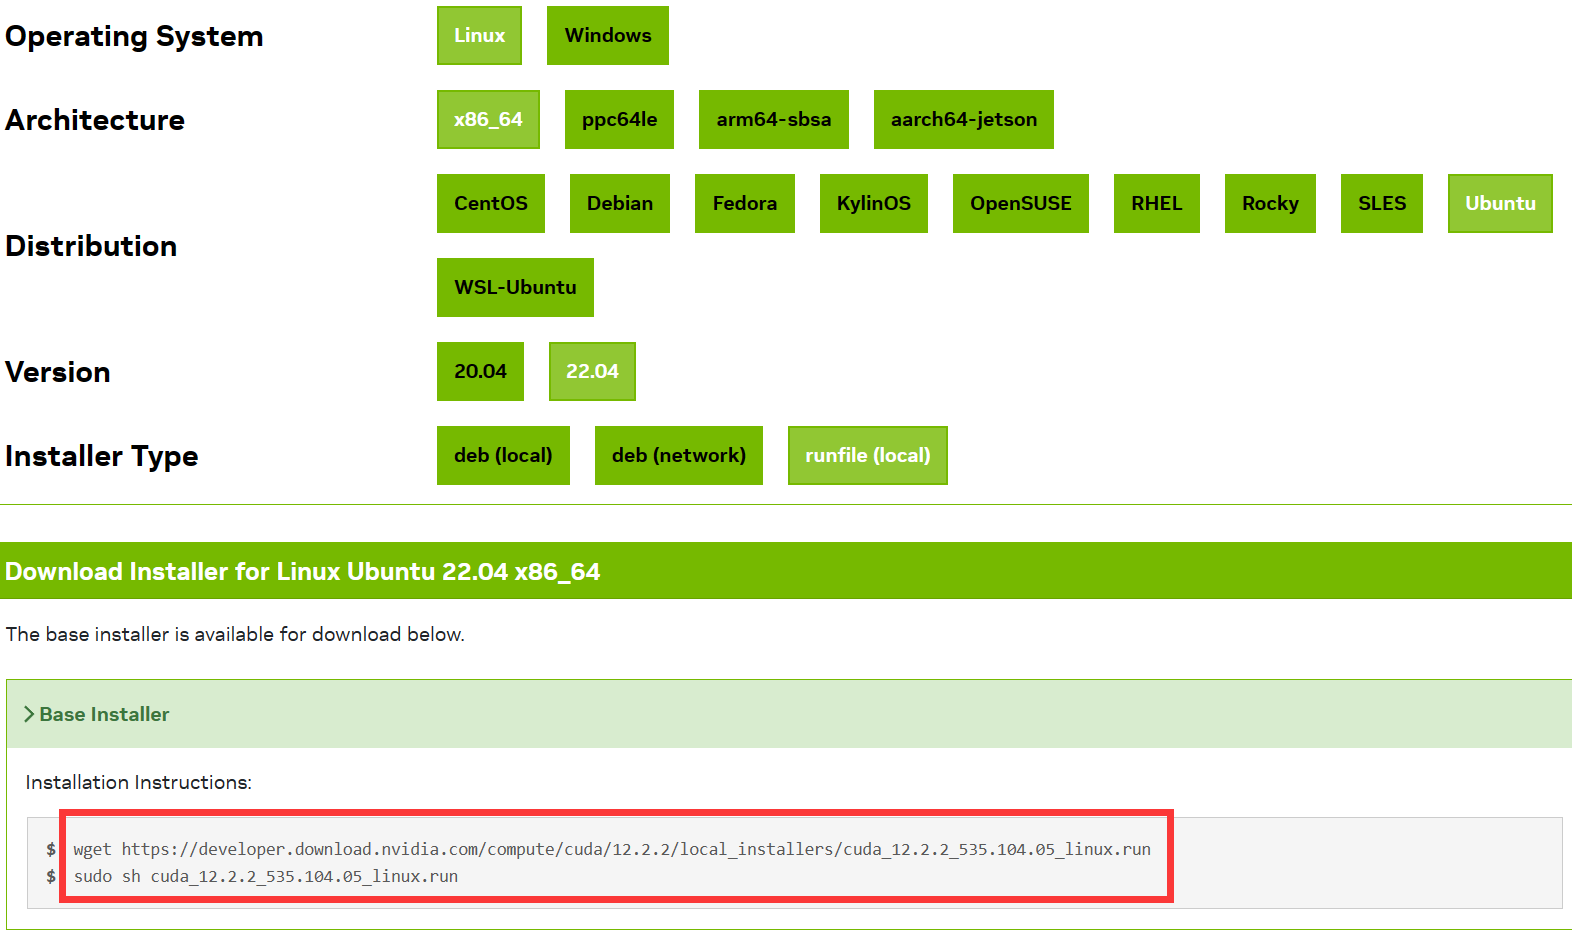Select the Rocky distribution button

[x=1270, y=203]
